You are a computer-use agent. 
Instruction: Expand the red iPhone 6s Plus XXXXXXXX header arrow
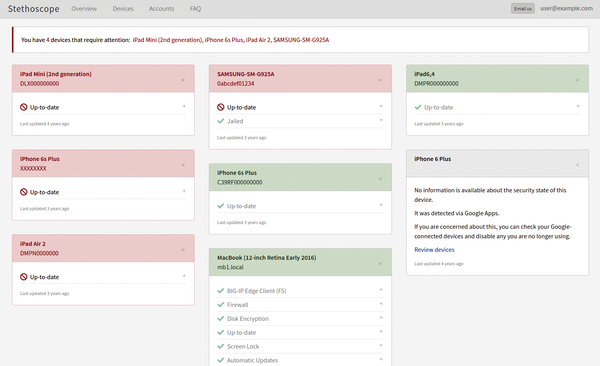tap(183, 165)
